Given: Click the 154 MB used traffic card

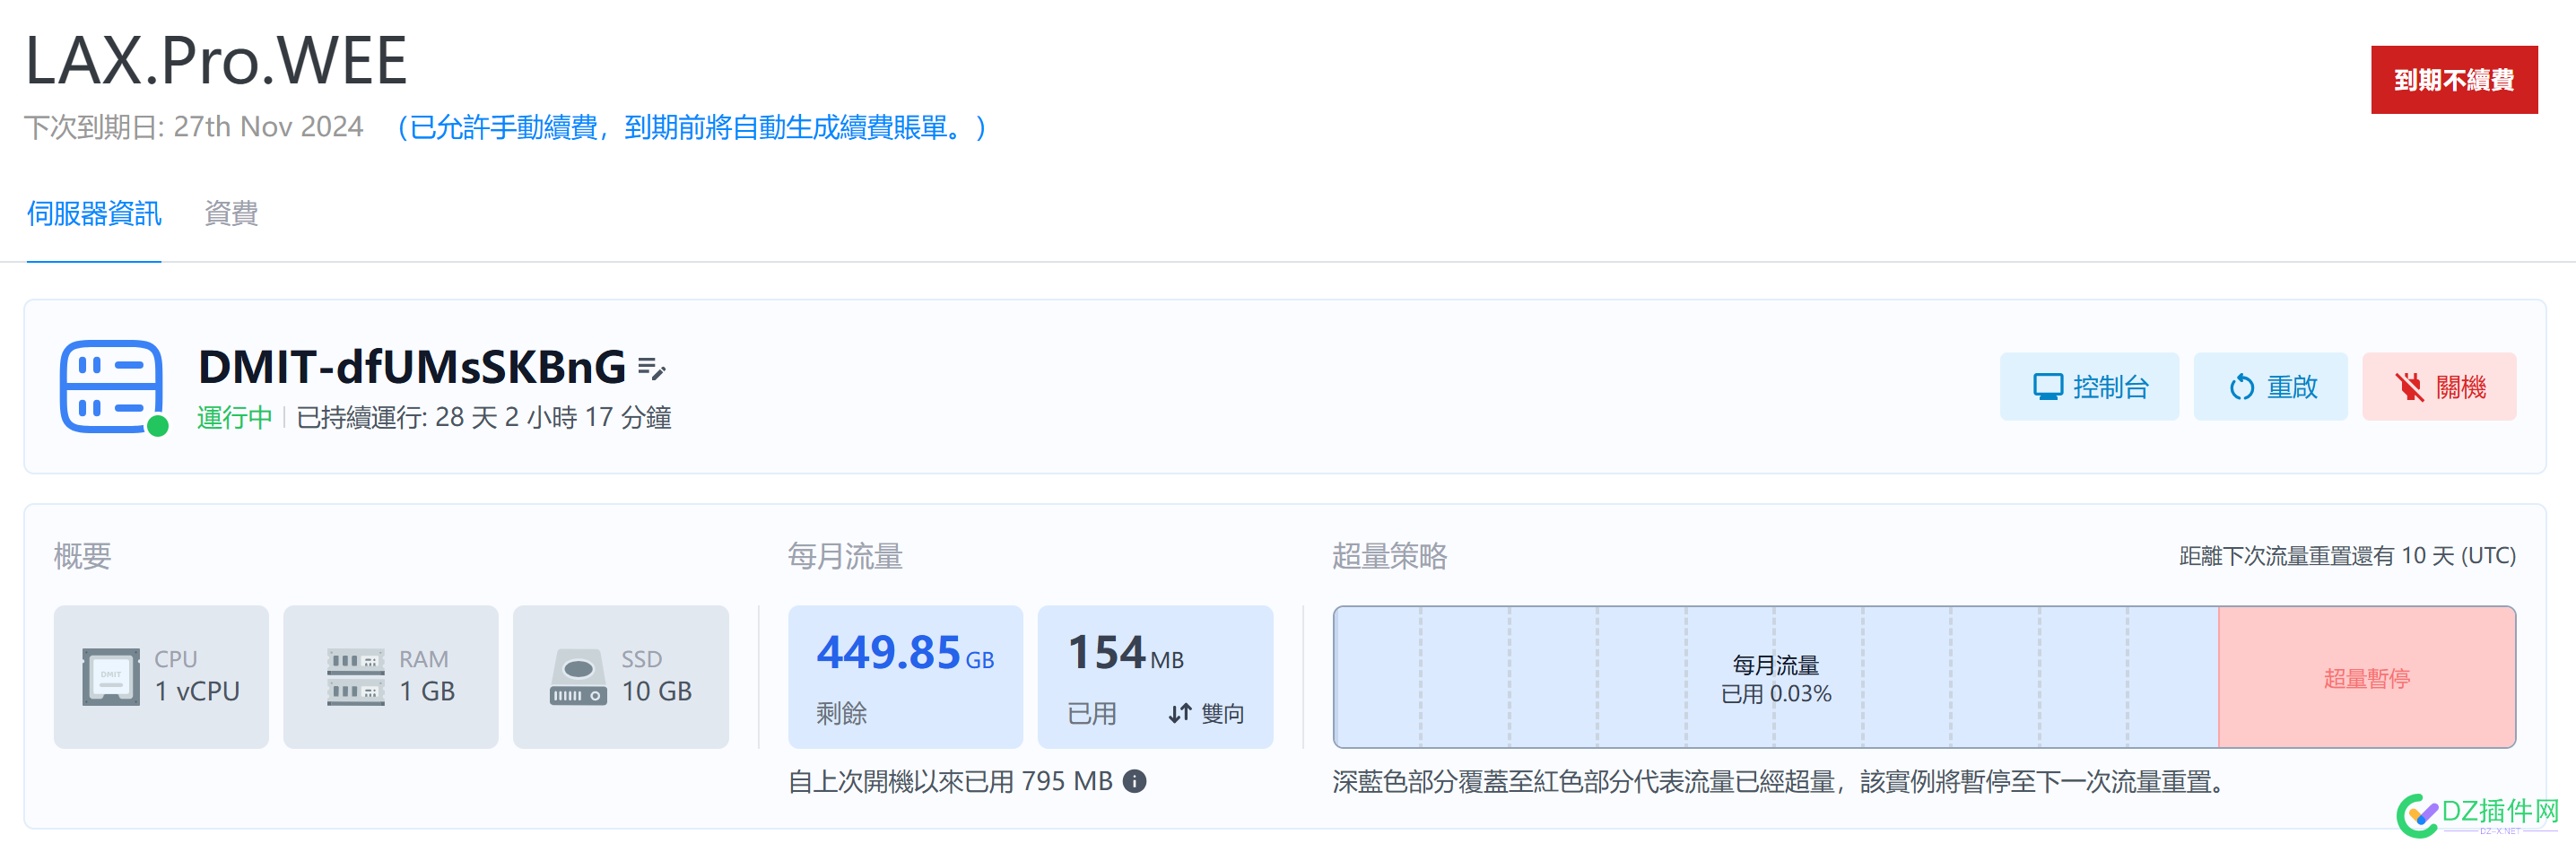Looking at the screenshot, I should (1155, 677).
